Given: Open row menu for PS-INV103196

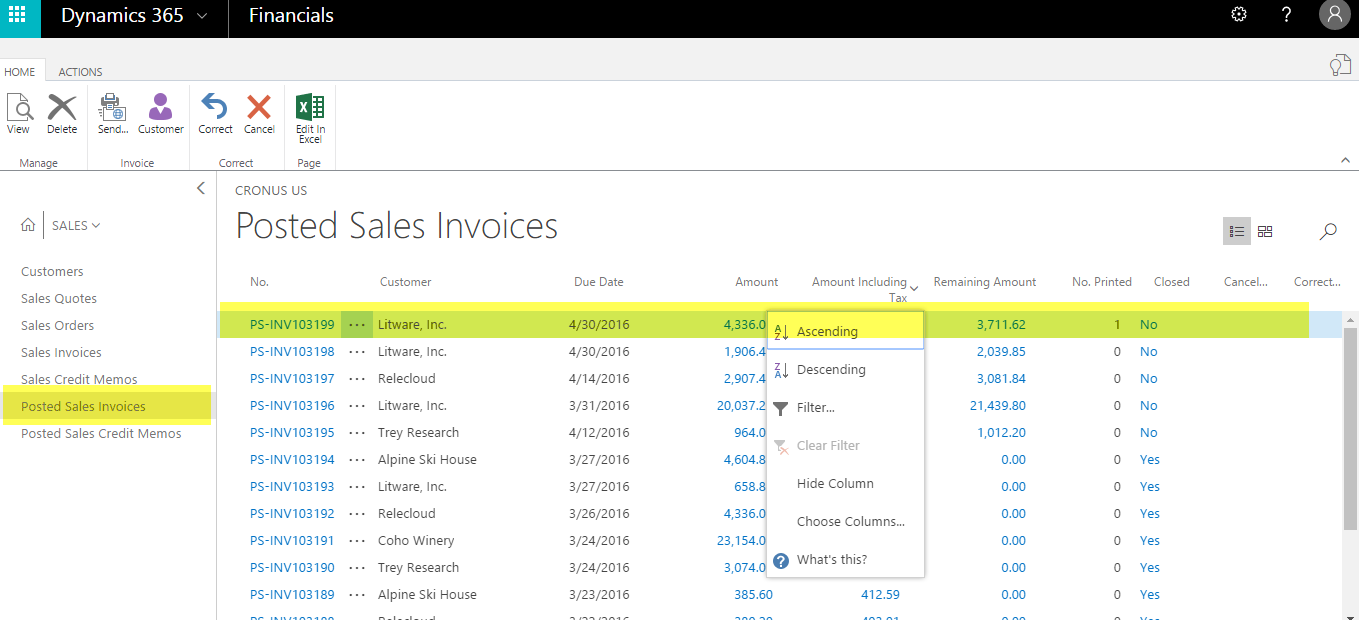Looking at the screenshot, I should click(357, 406).
